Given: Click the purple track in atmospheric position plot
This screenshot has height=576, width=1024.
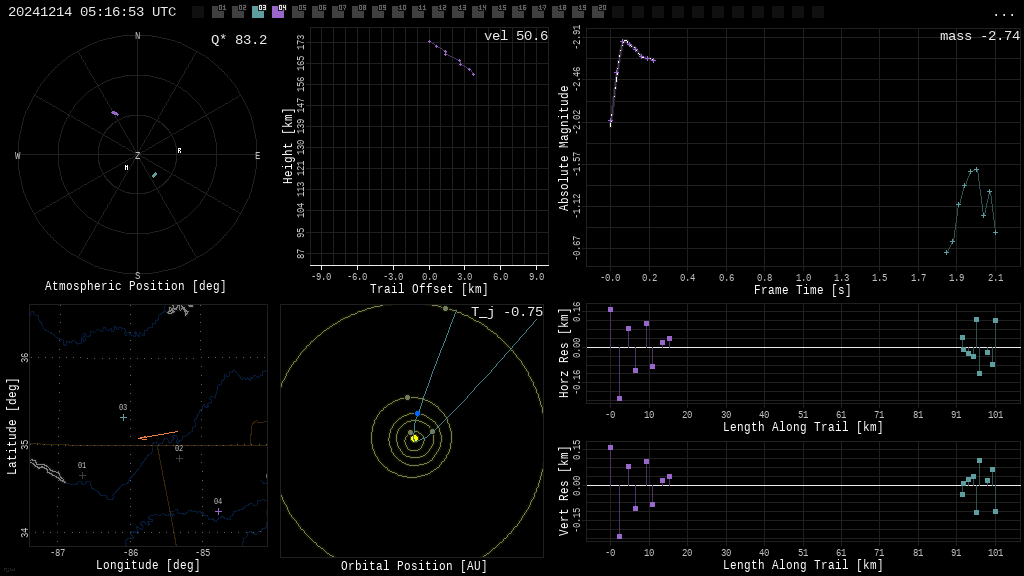Looking at the screenshot, I should 115,113.
